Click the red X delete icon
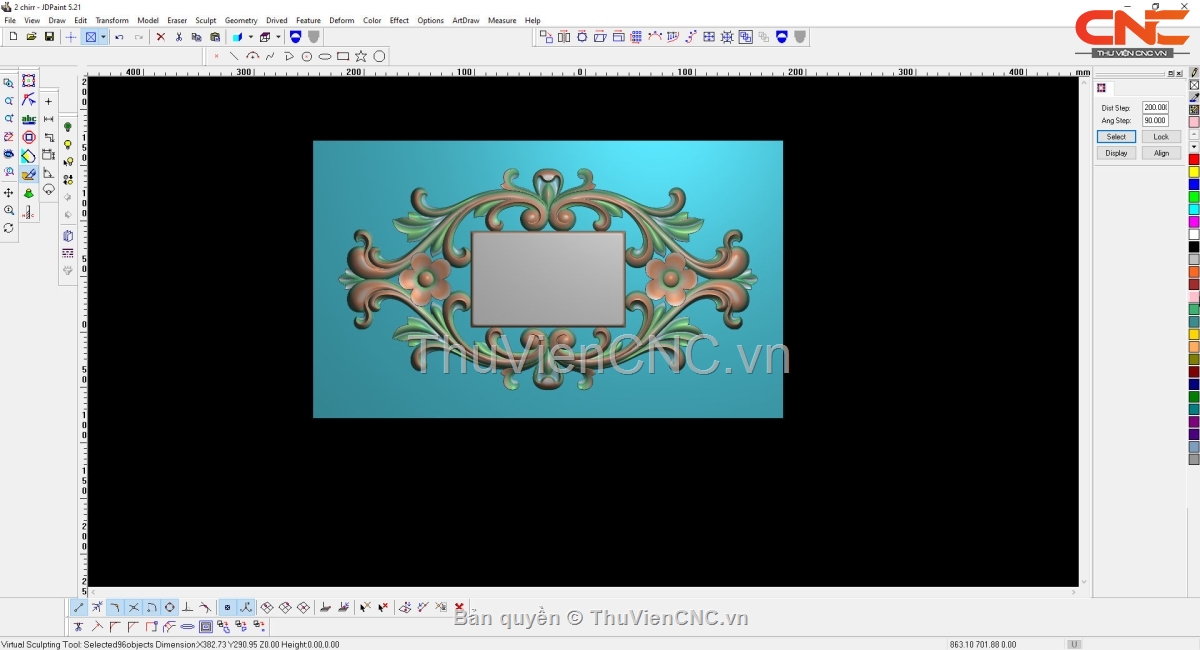1200x650 pixels. [160, 37]
